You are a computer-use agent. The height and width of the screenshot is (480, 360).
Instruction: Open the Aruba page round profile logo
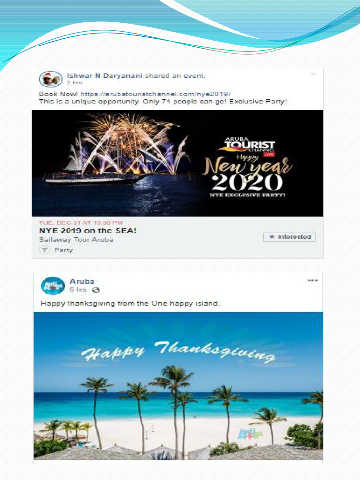[53, 286]
